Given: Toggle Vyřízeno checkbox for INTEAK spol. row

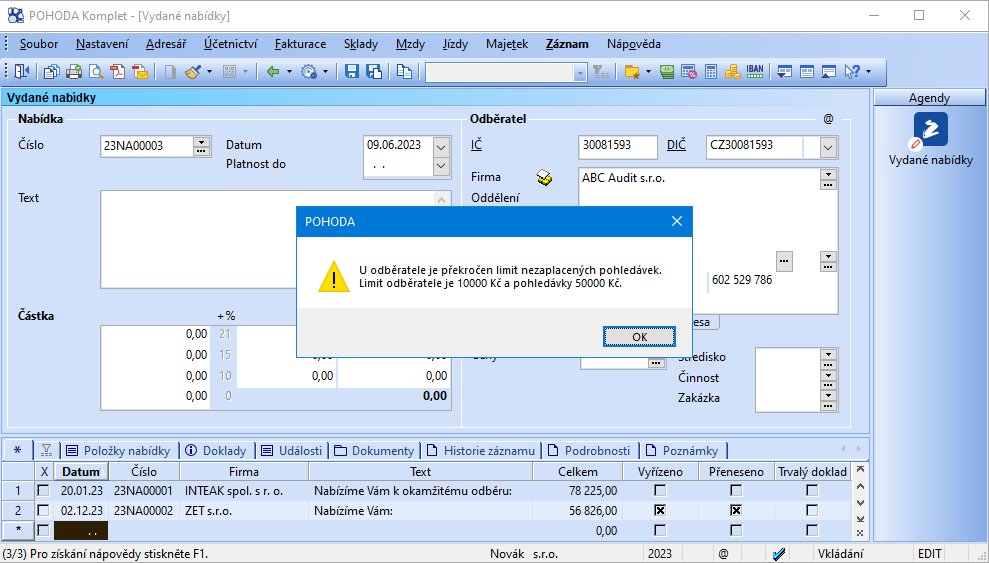Looking at the screenshot, I should tap(660, 490).
